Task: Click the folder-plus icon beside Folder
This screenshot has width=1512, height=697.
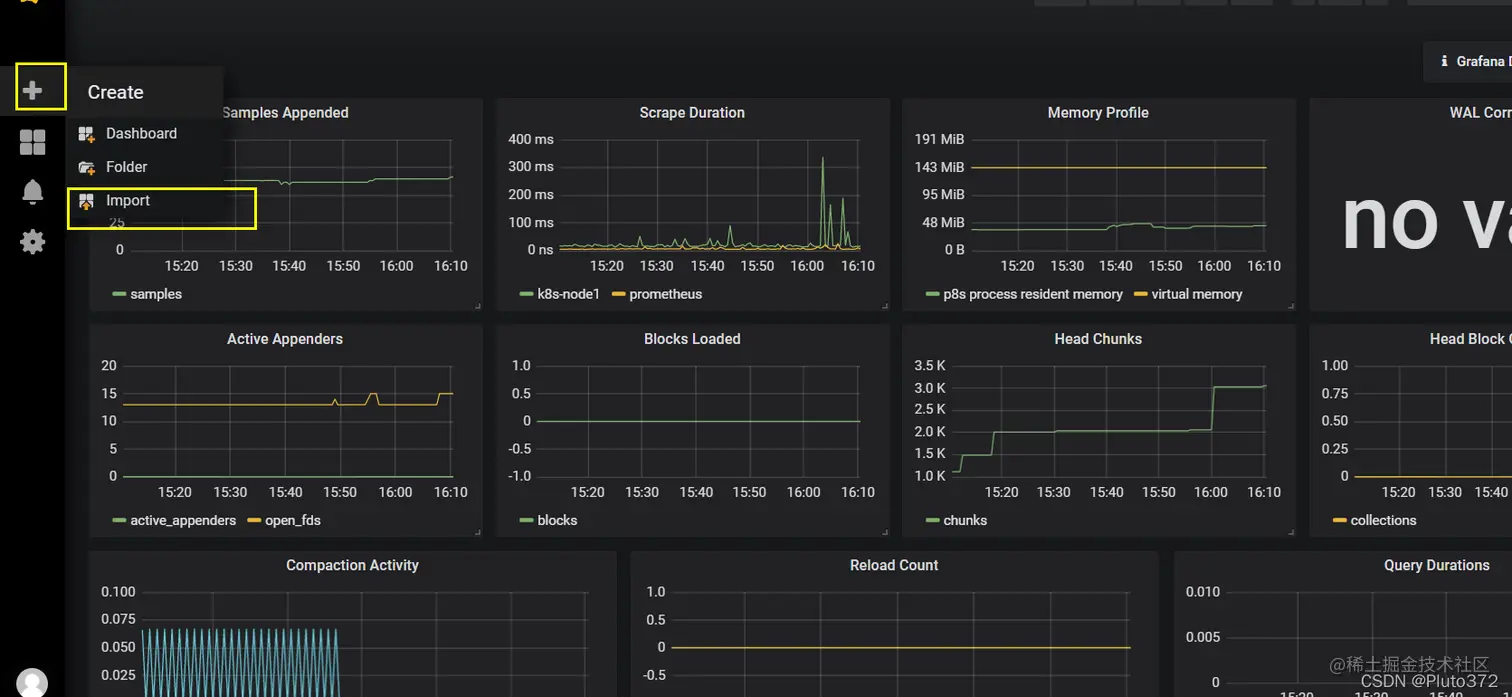Action: 87,167
